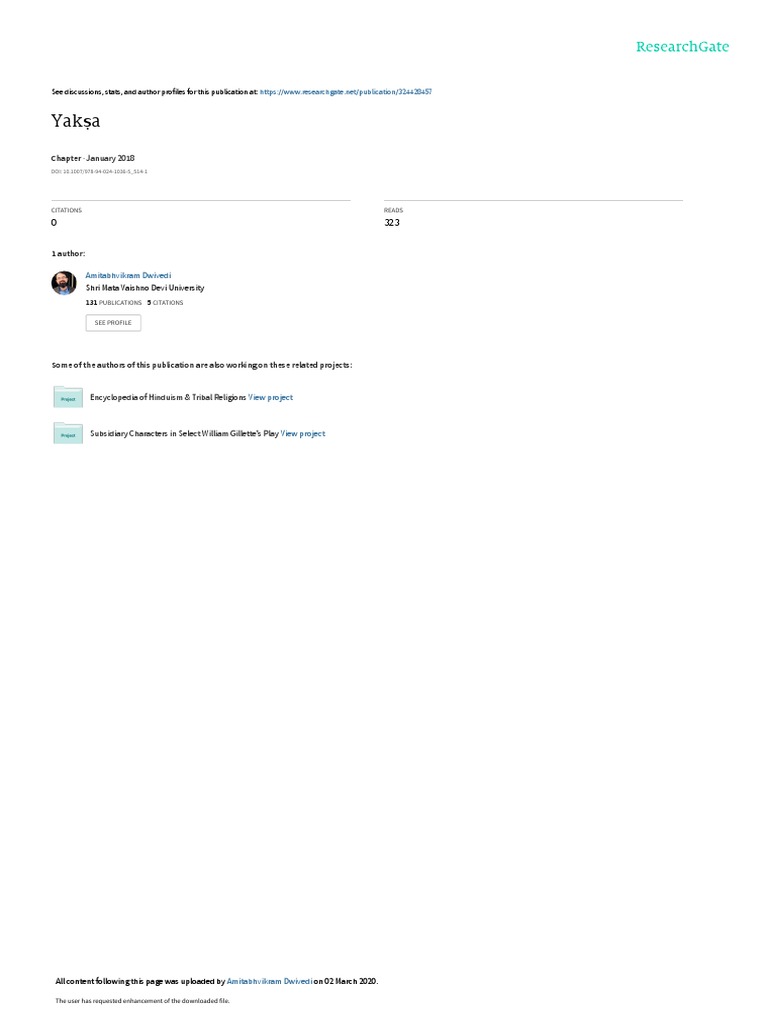Open Amitabhvikram Dwivedi author name link
This screenshot has height=1024, width=768.
128,275
